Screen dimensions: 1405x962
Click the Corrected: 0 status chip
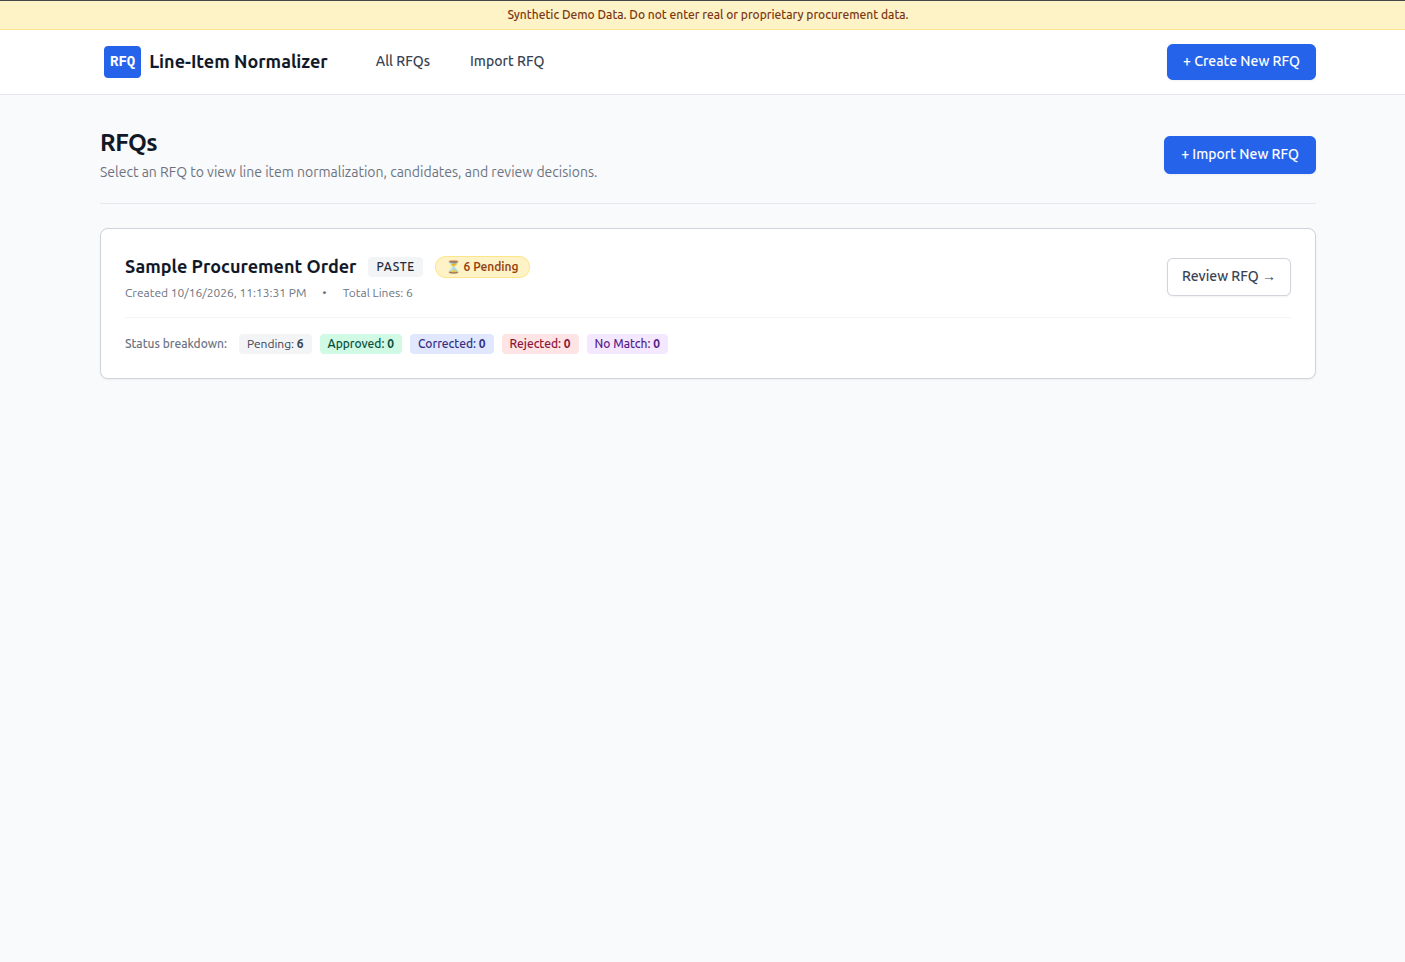[x=452, y=344]
